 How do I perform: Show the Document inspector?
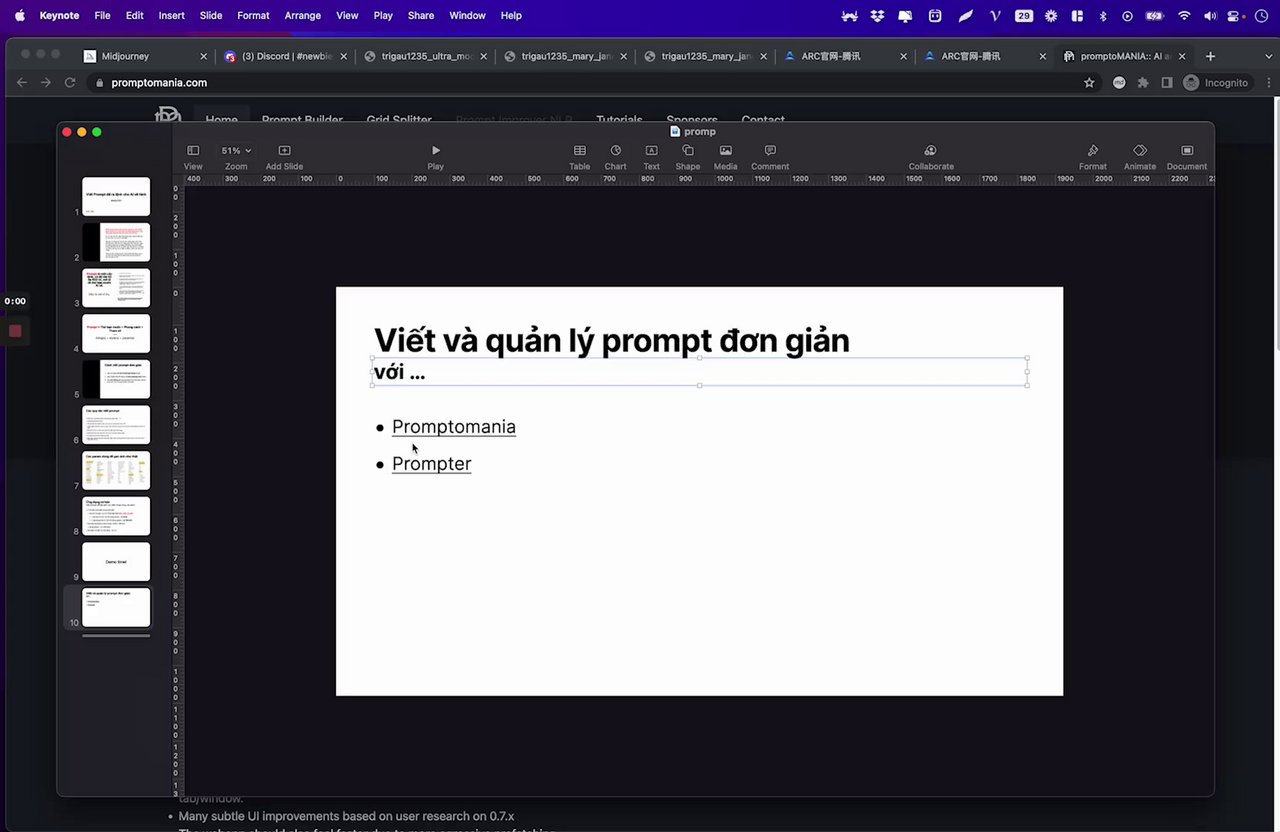1187,157
